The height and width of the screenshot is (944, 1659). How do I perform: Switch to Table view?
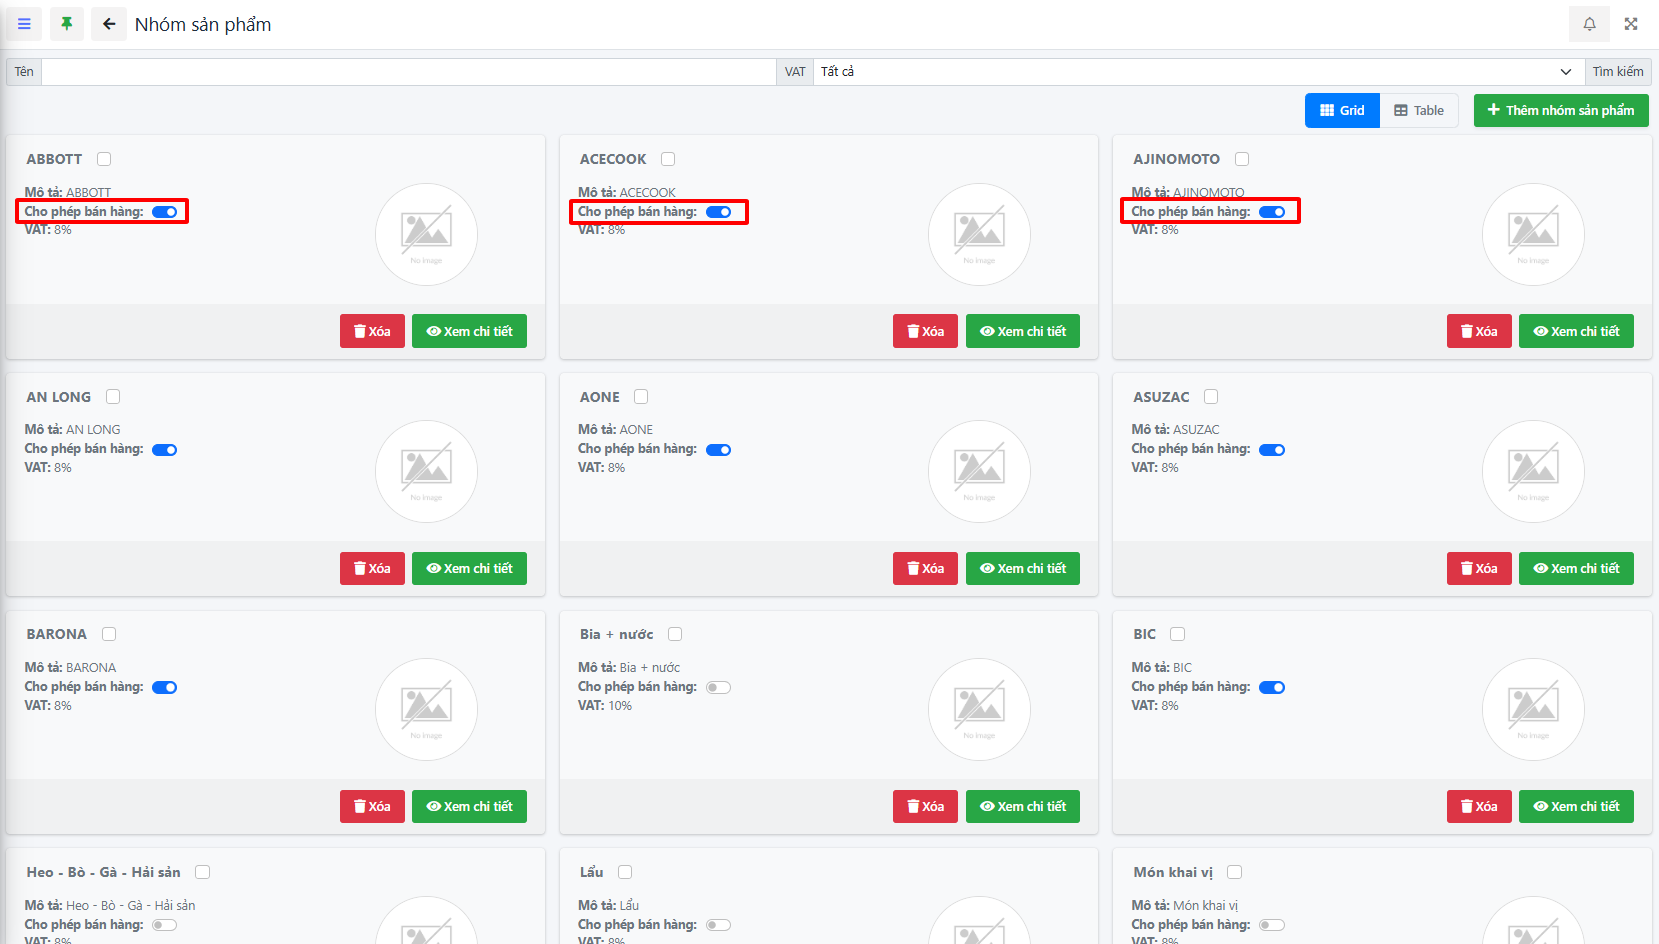[x=1419, y=111]
